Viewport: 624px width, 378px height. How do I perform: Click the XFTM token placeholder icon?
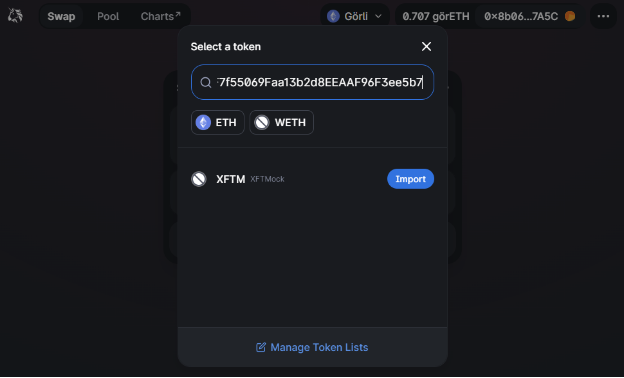click(199, 179)
